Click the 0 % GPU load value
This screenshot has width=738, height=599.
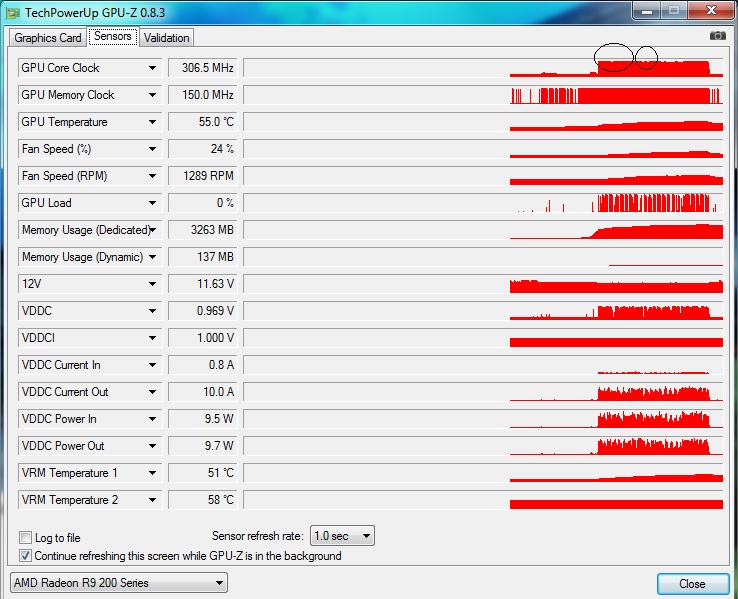(x=202, y=203)
